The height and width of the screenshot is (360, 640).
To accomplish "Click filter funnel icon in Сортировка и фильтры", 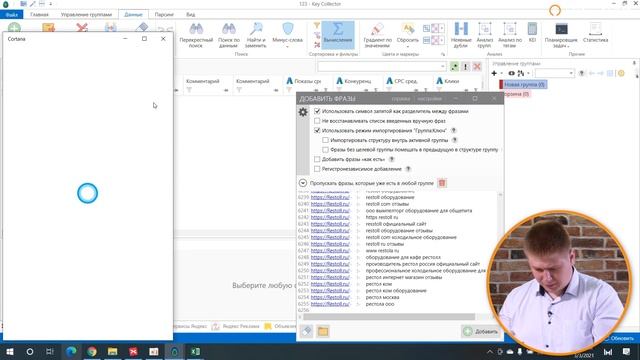I will pos(317,26).
